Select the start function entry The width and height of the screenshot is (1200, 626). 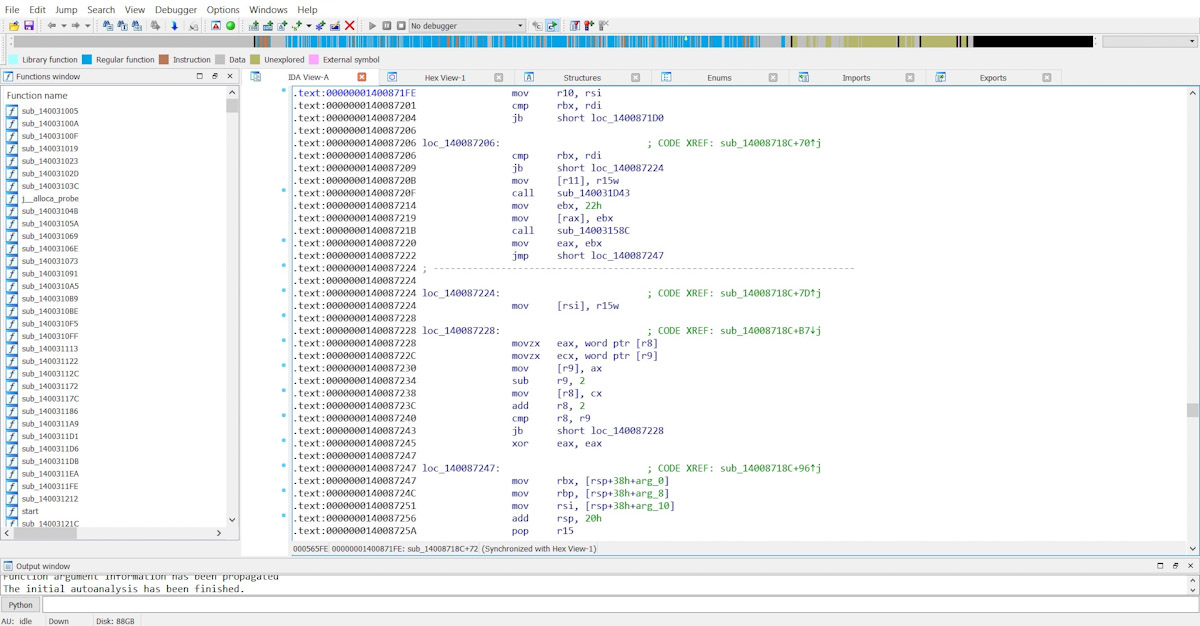point(30,511)
